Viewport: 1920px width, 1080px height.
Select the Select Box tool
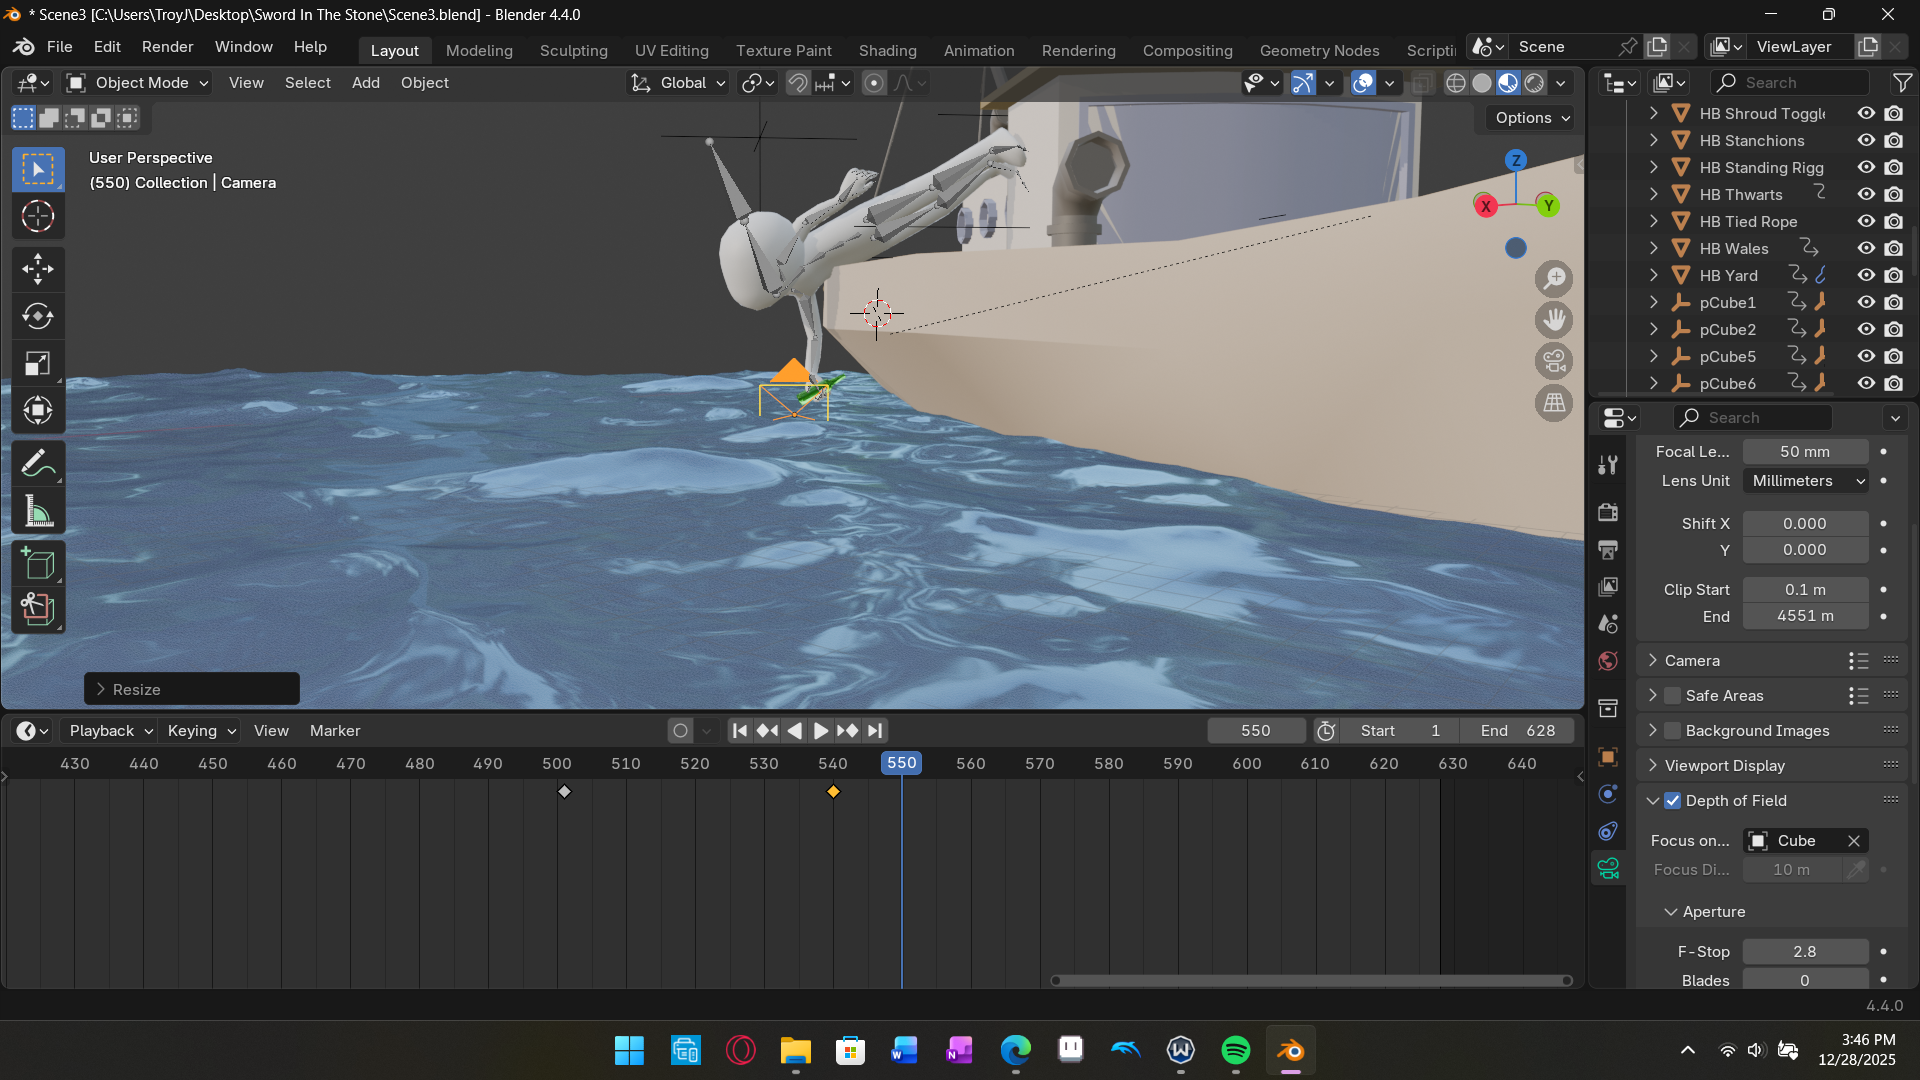[x=38, y=169]
